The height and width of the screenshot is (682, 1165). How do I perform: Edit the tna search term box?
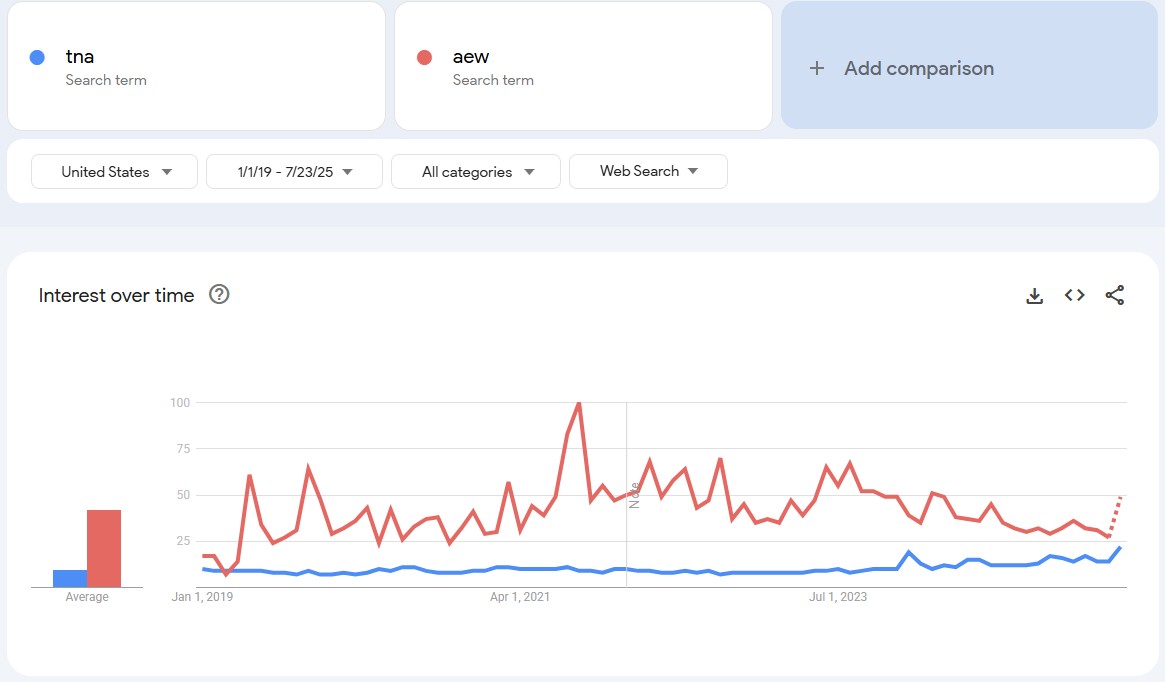pyautogui.click(x=196, y=66)
